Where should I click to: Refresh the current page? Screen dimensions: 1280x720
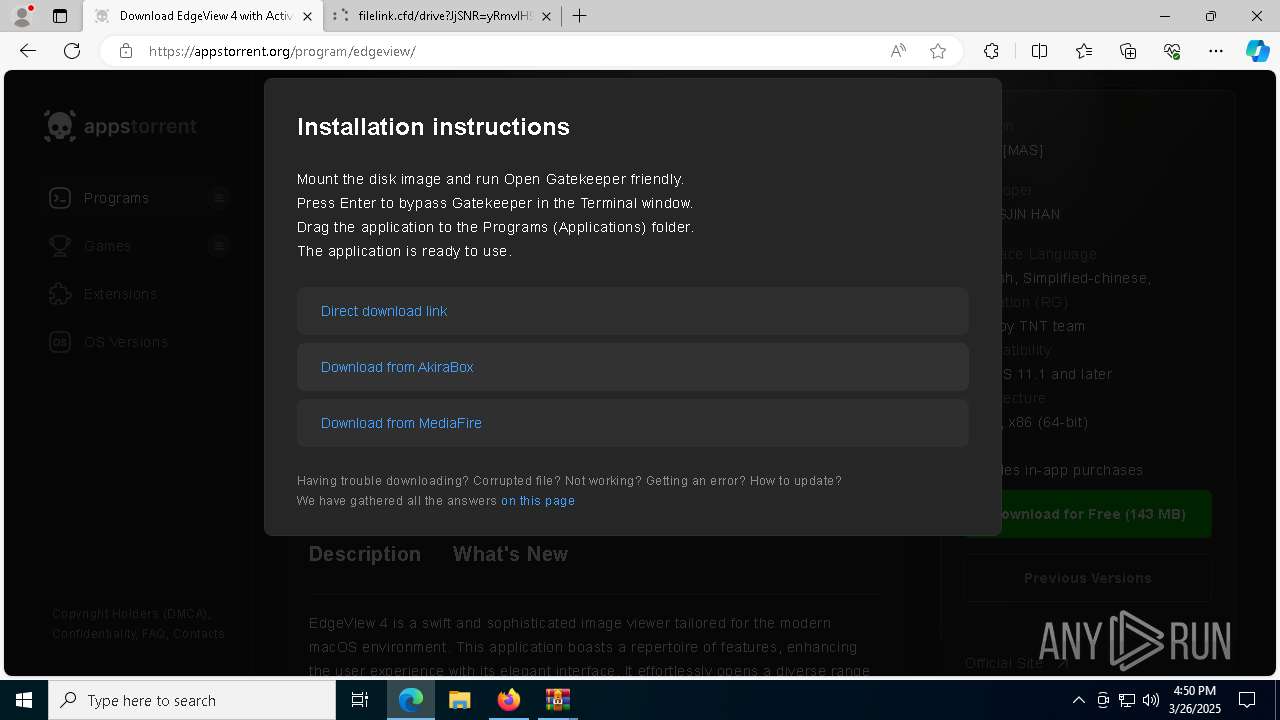(72, 51)
